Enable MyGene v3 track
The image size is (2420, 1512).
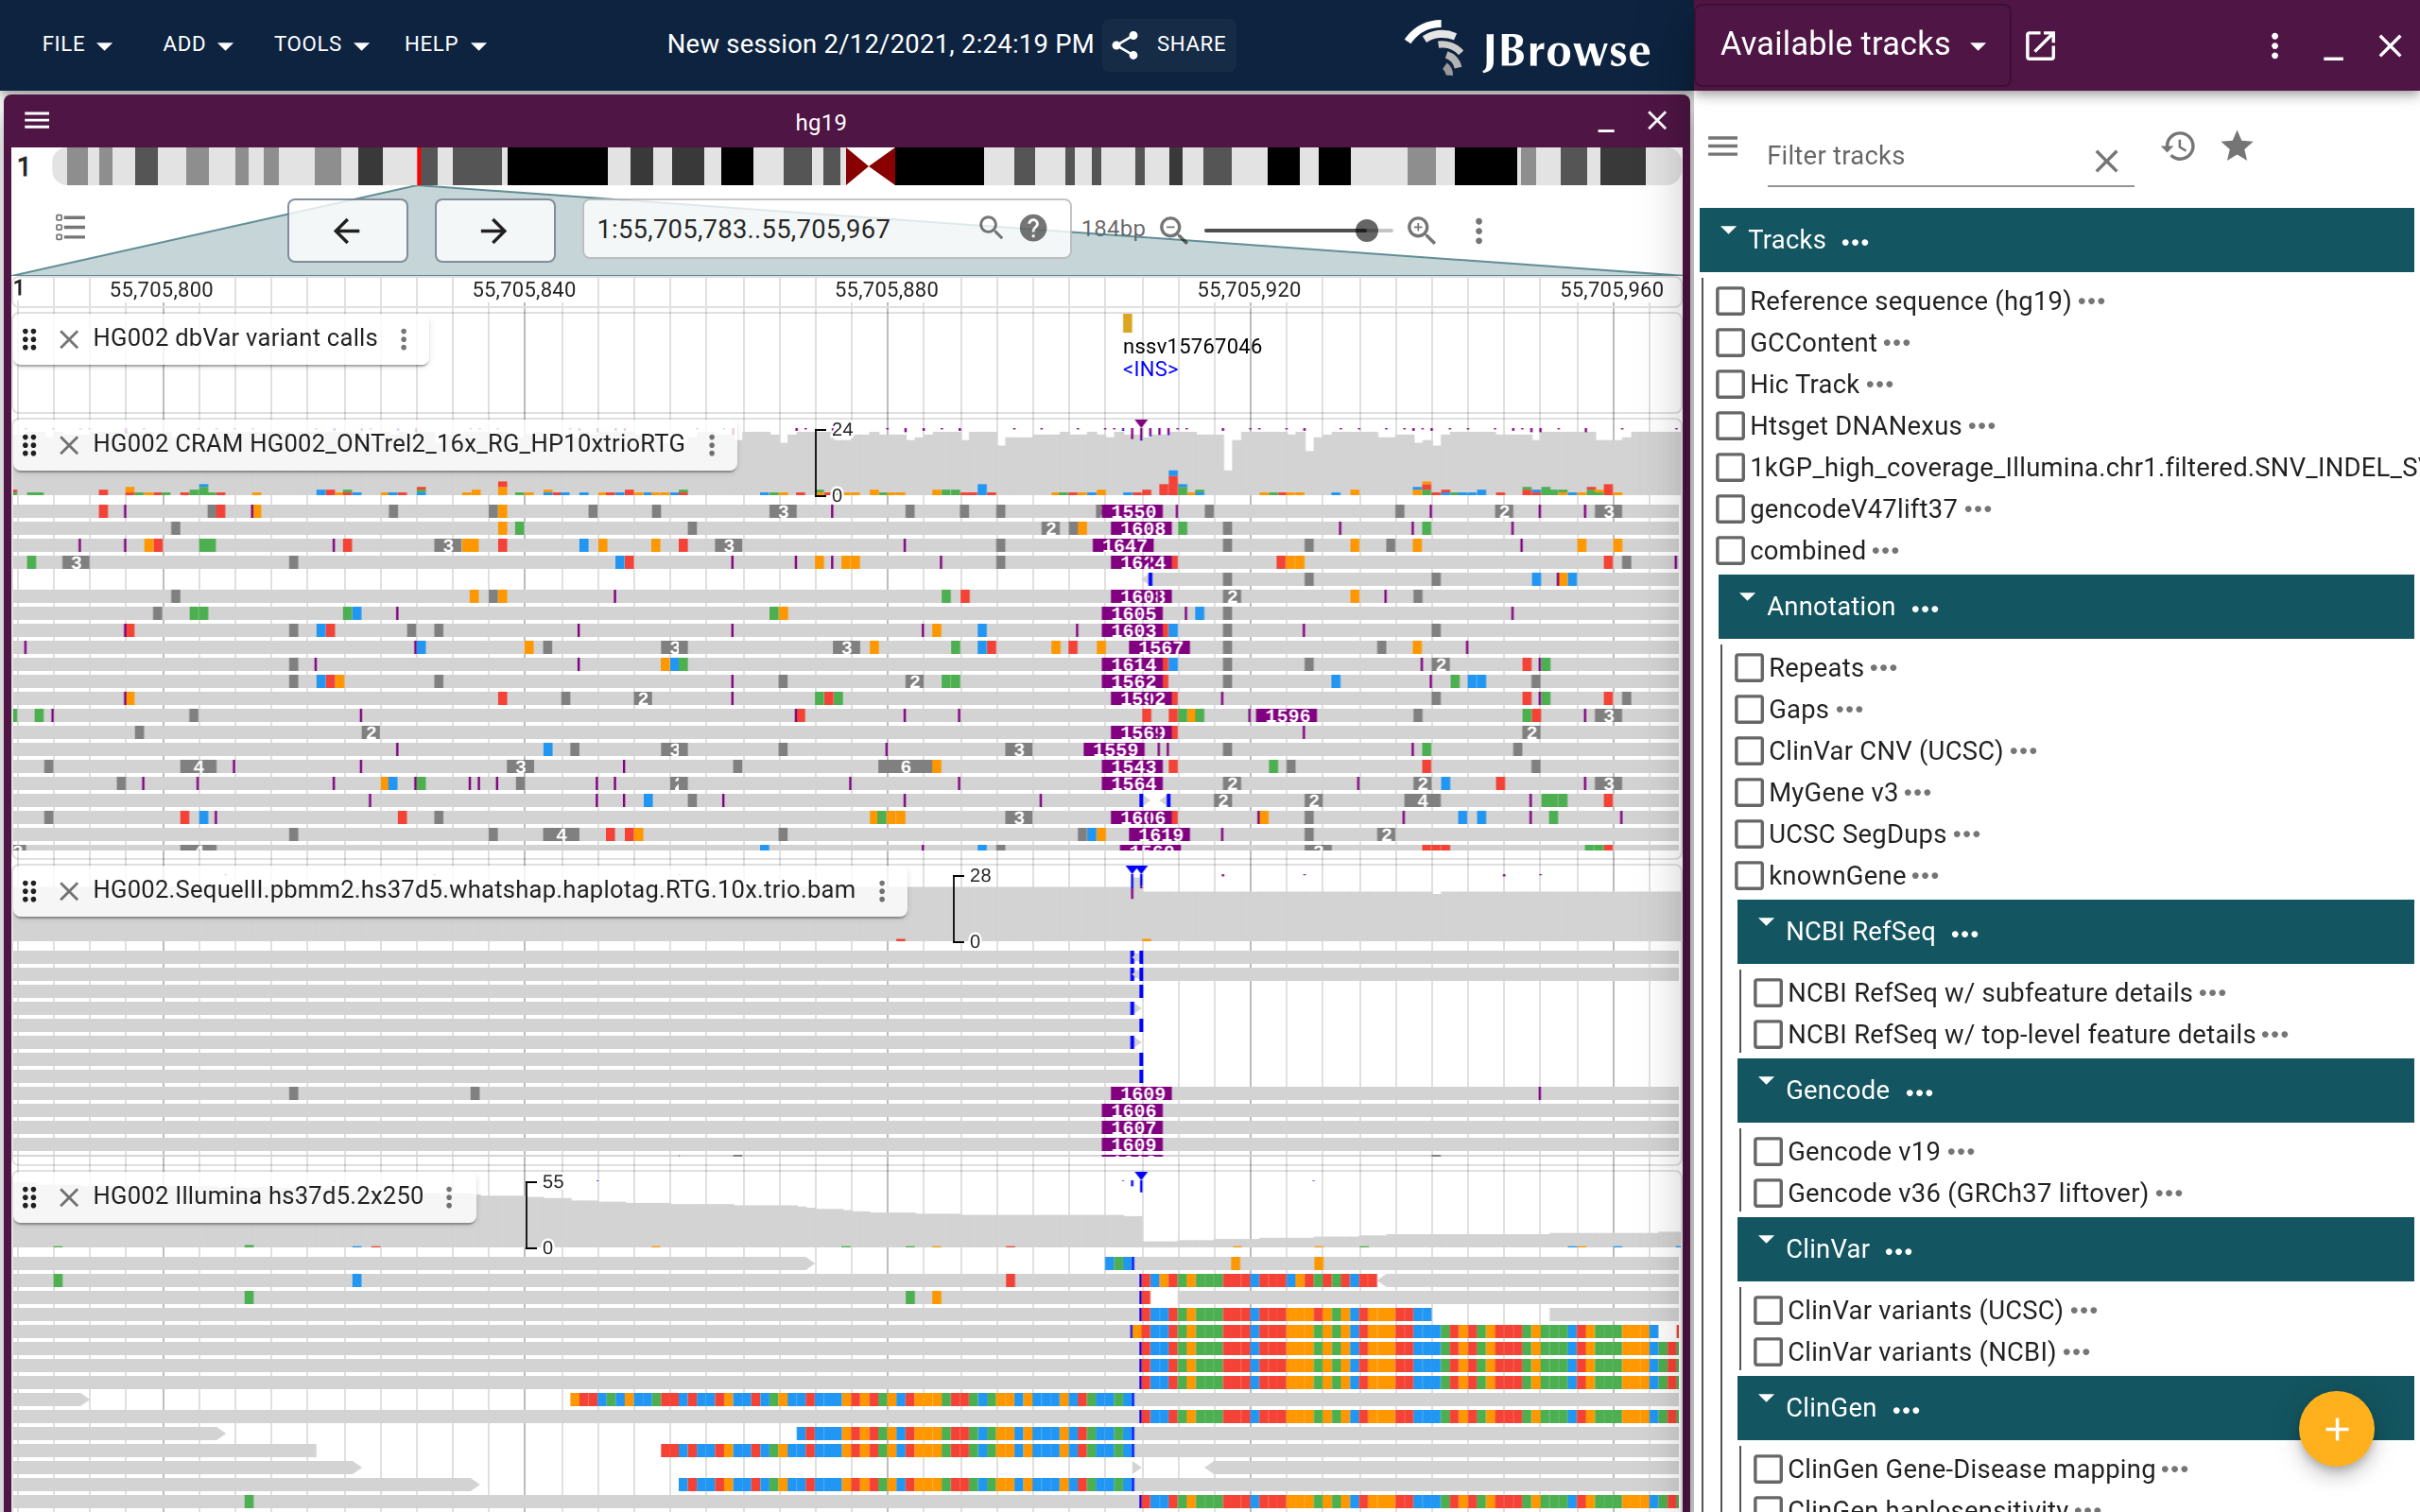coord(1749,792)
